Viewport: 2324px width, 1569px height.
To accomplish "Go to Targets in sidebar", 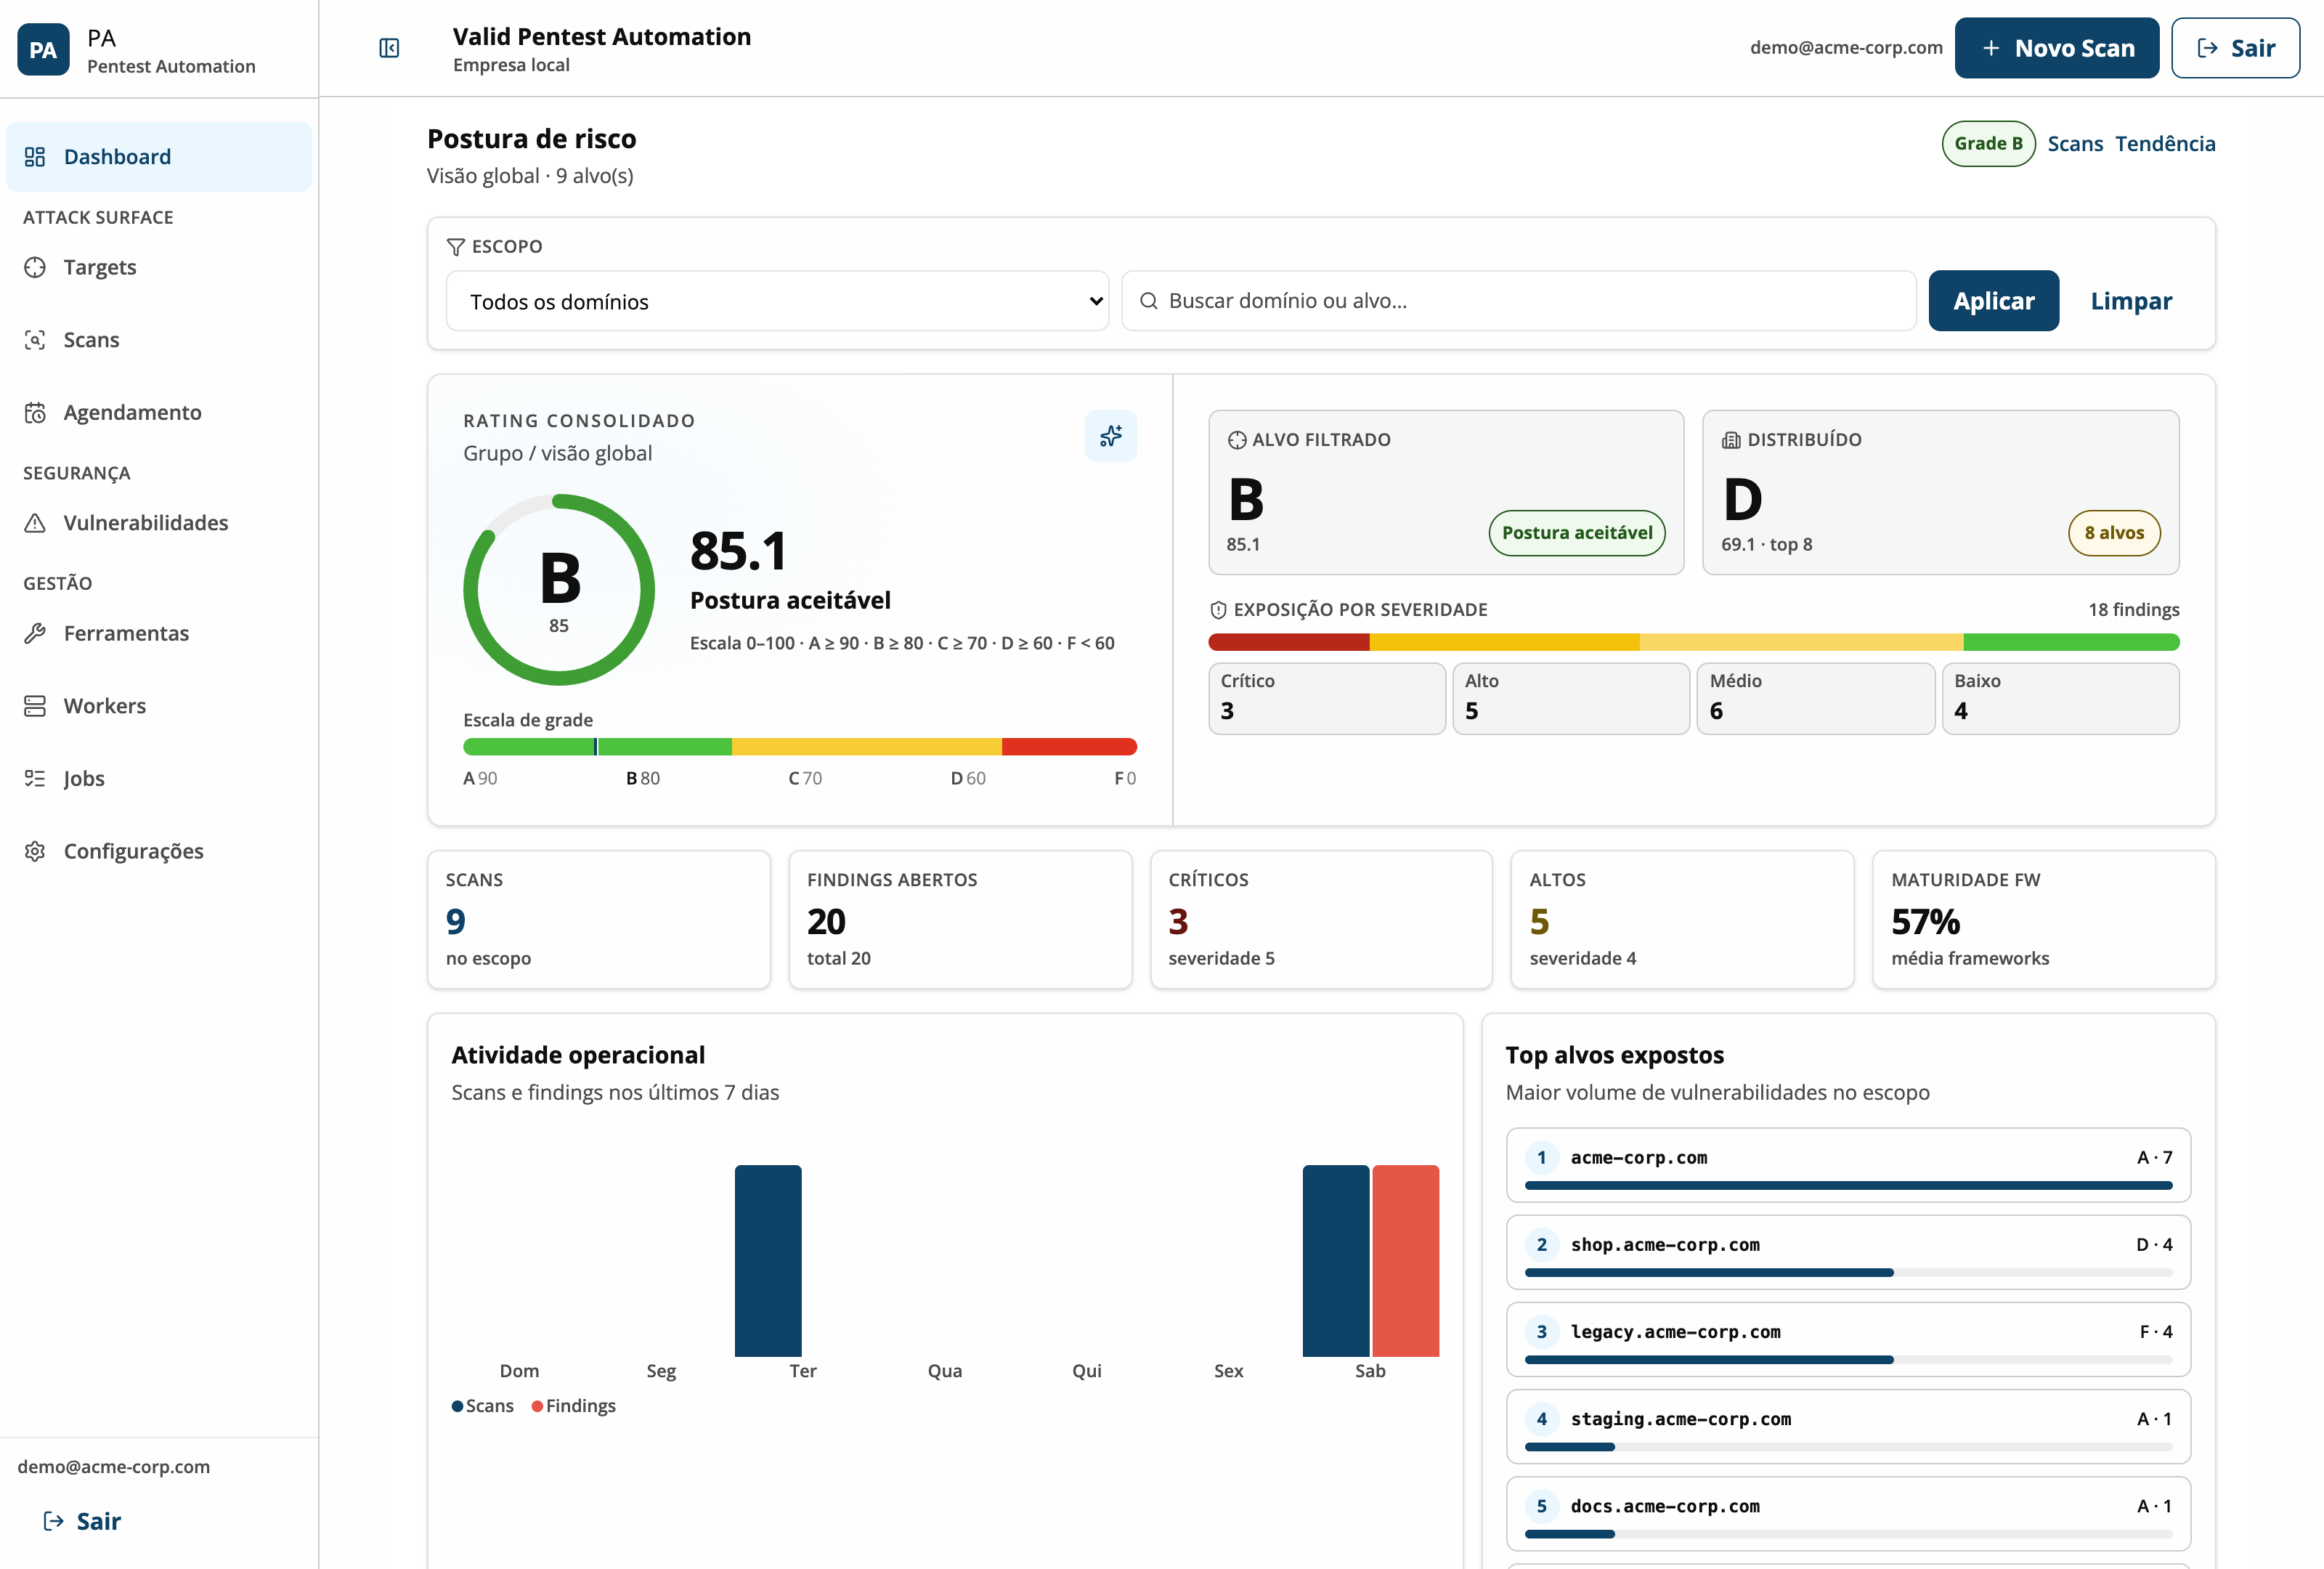I will pos(100,267).
